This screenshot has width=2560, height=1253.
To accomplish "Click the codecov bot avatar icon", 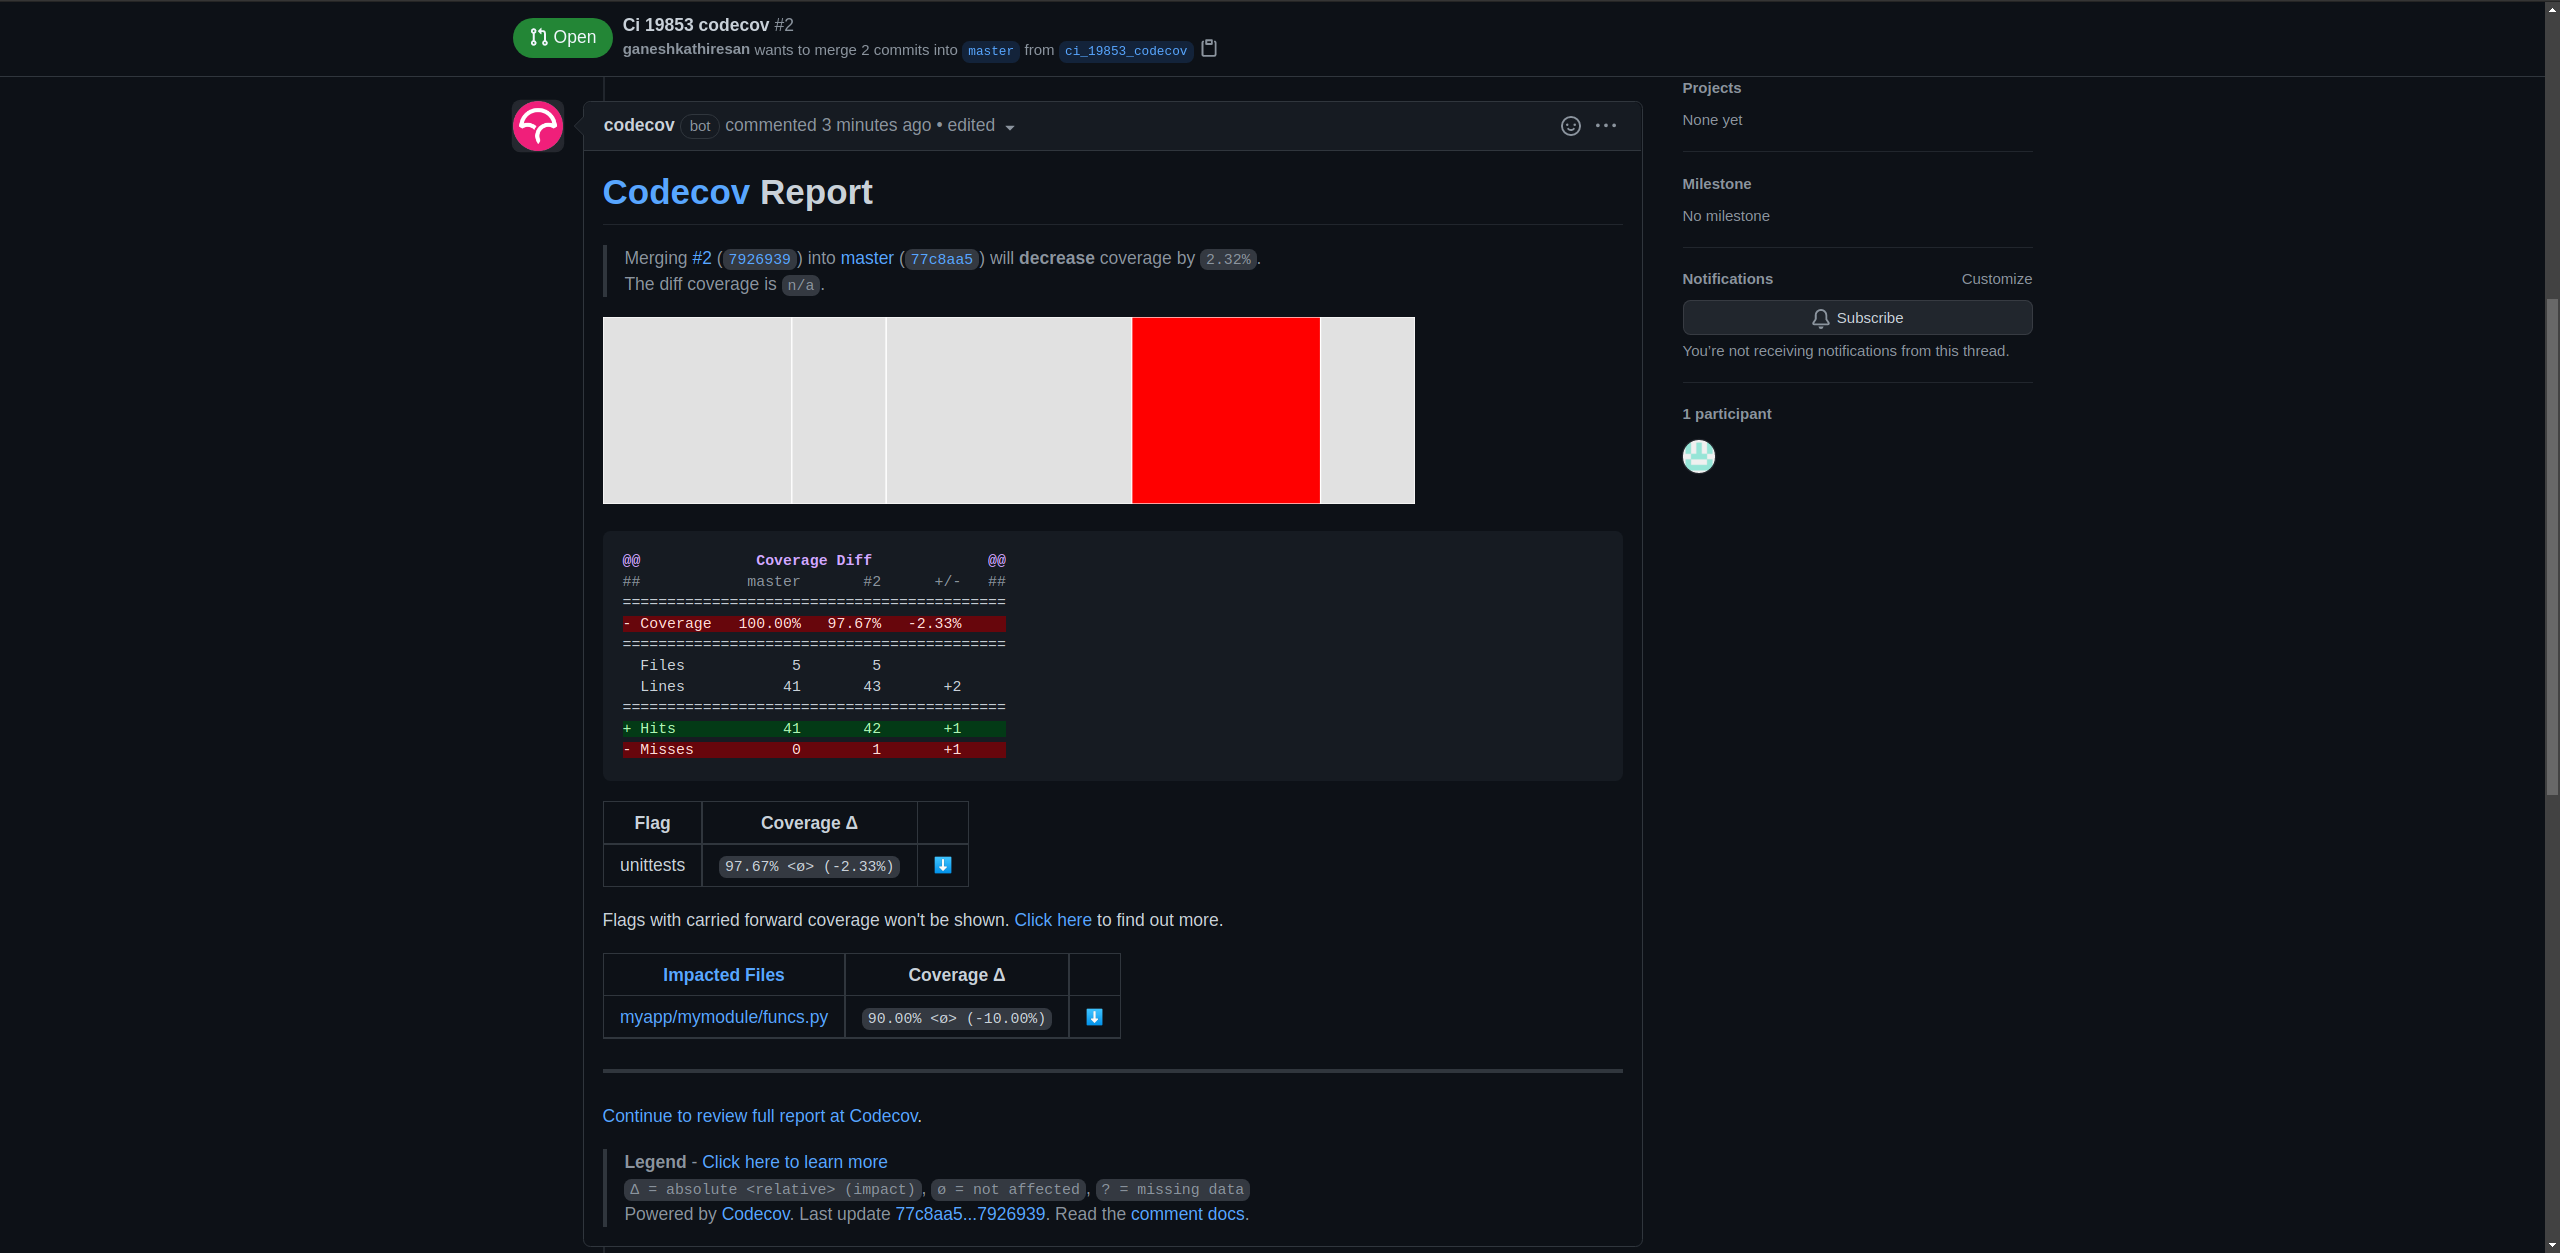I will (x=538, y=126).
